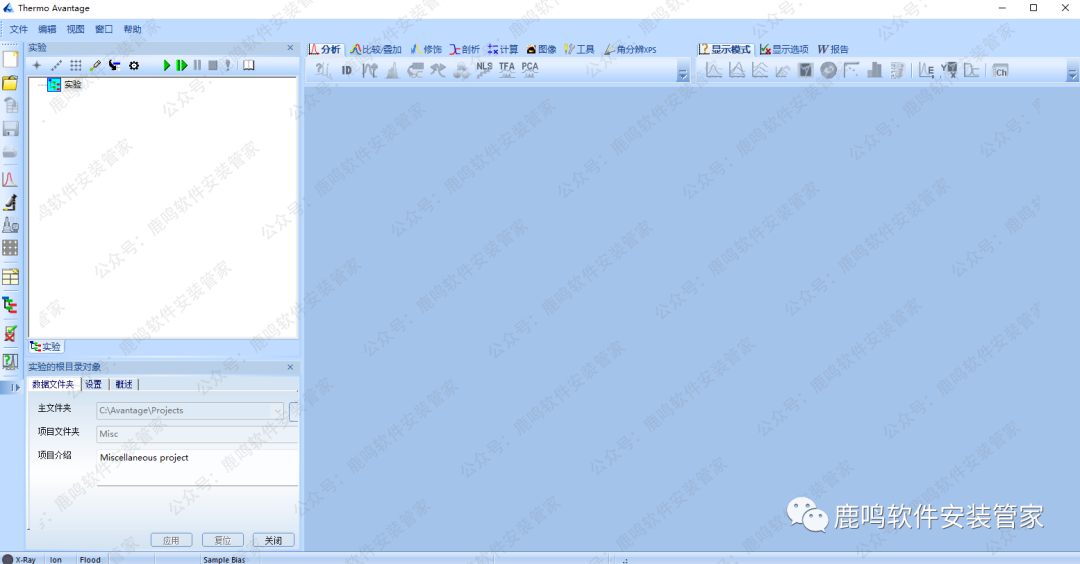Expand the display mode toolbar overflow arrow
Screen dimensions: 1080x564
pos(1072,75)
